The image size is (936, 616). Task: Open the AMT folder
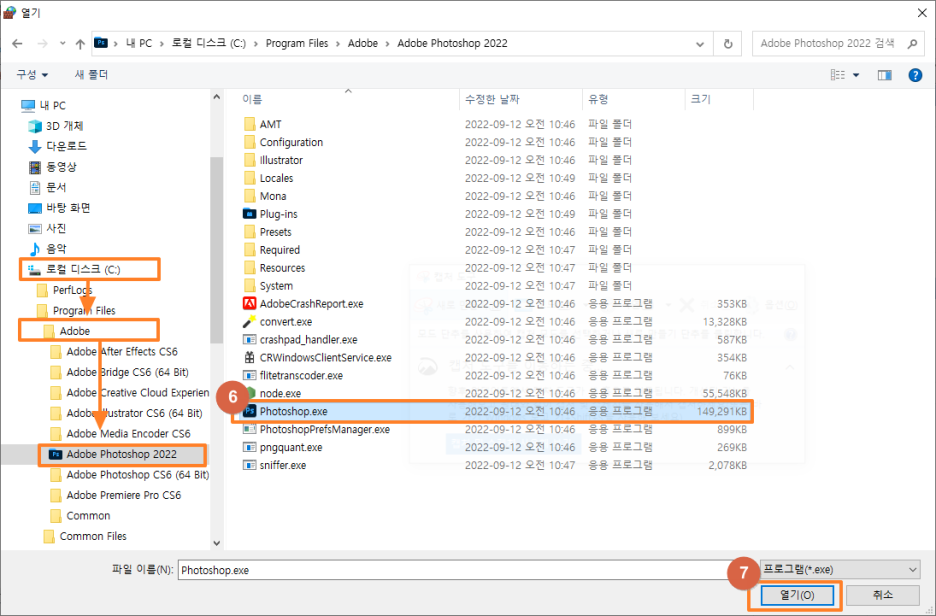click(263, 124)
